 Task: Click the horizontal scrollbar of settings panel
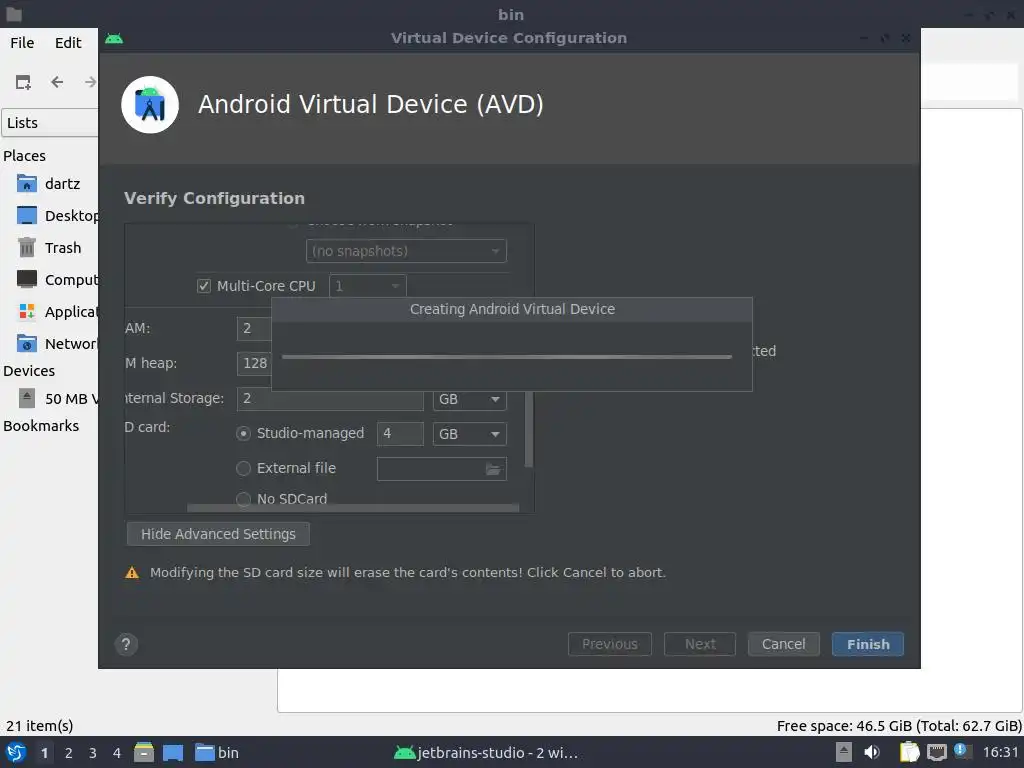353,507
